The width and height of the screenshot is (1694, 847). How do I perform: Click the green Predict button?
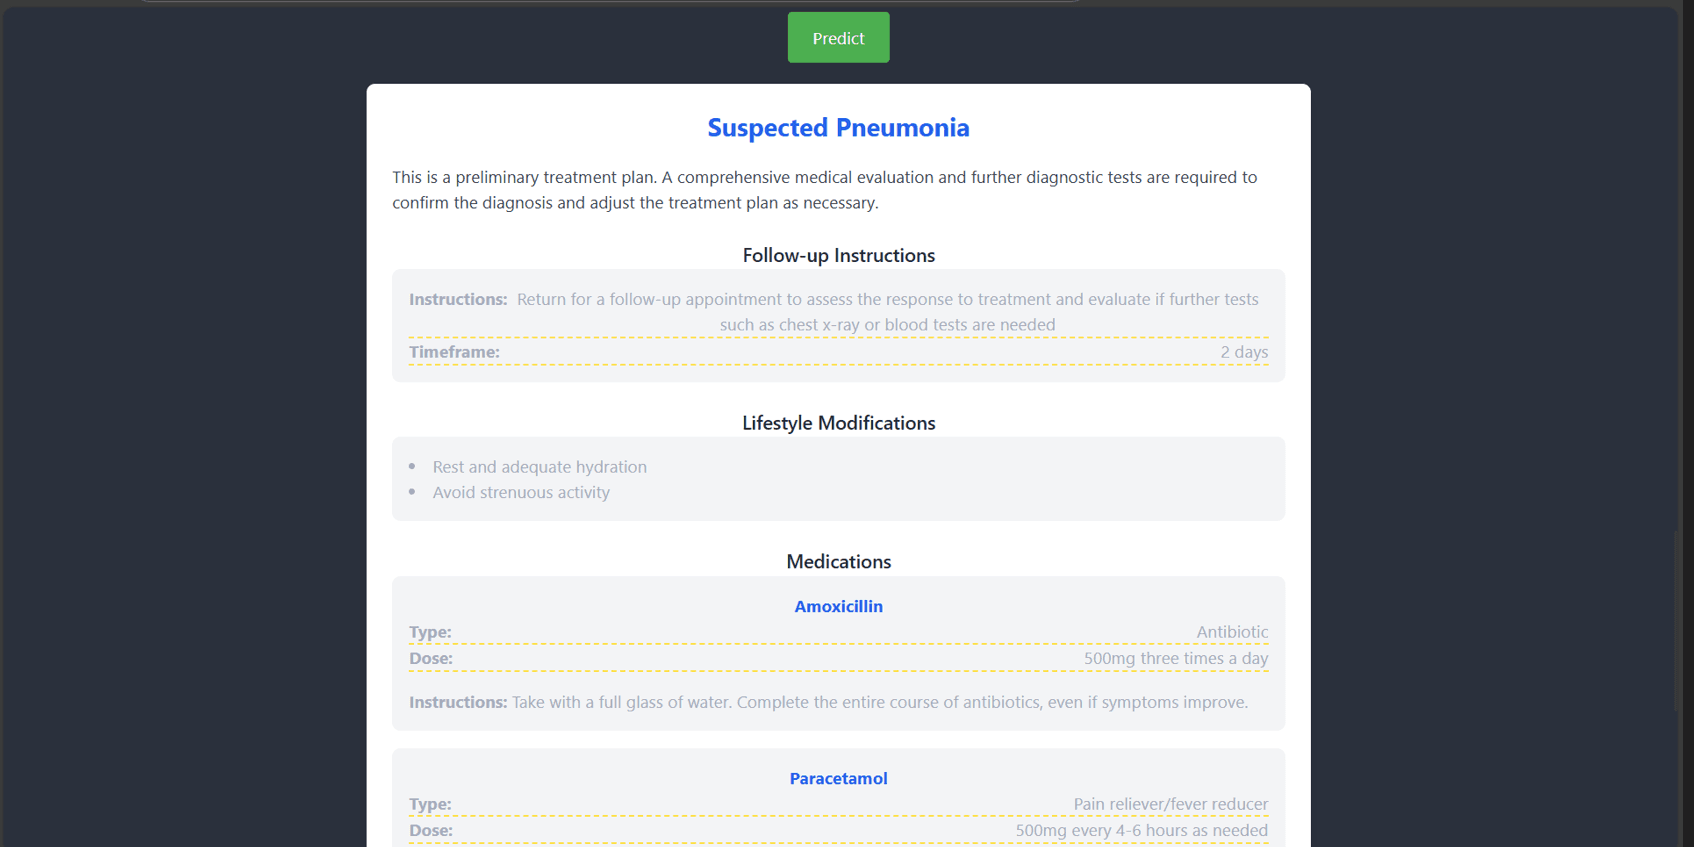pos(838,38)
